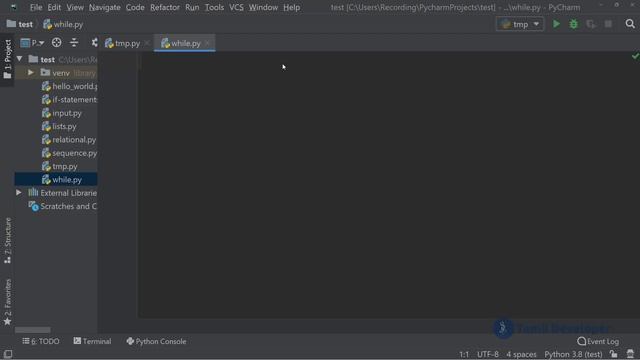Screen dimensions: 640x360
Task: Collapse the test project root folder
Action: click(x=19, y=59)
